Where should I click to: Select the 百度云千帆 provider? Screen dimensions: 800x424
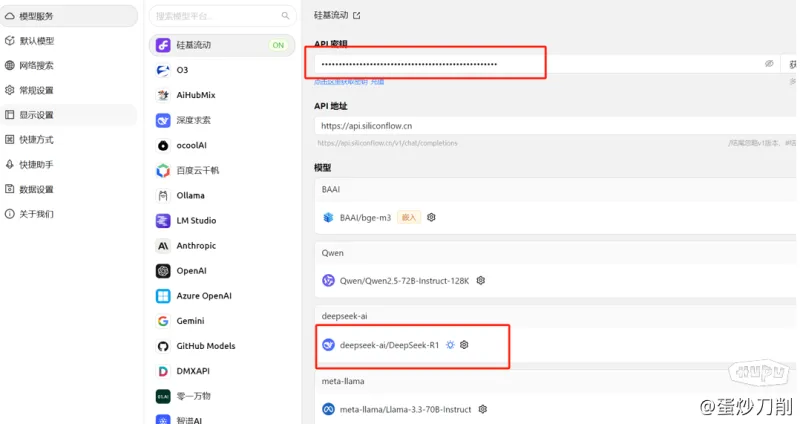[222, 170]
